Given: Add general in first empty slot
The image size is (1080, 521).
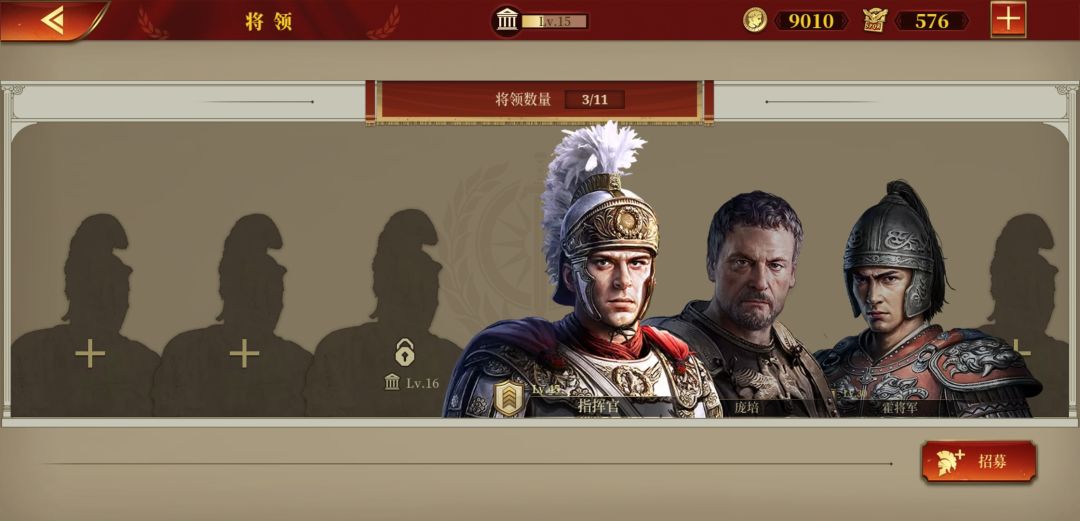Looking at the screenshot, I should click(90, 354).
